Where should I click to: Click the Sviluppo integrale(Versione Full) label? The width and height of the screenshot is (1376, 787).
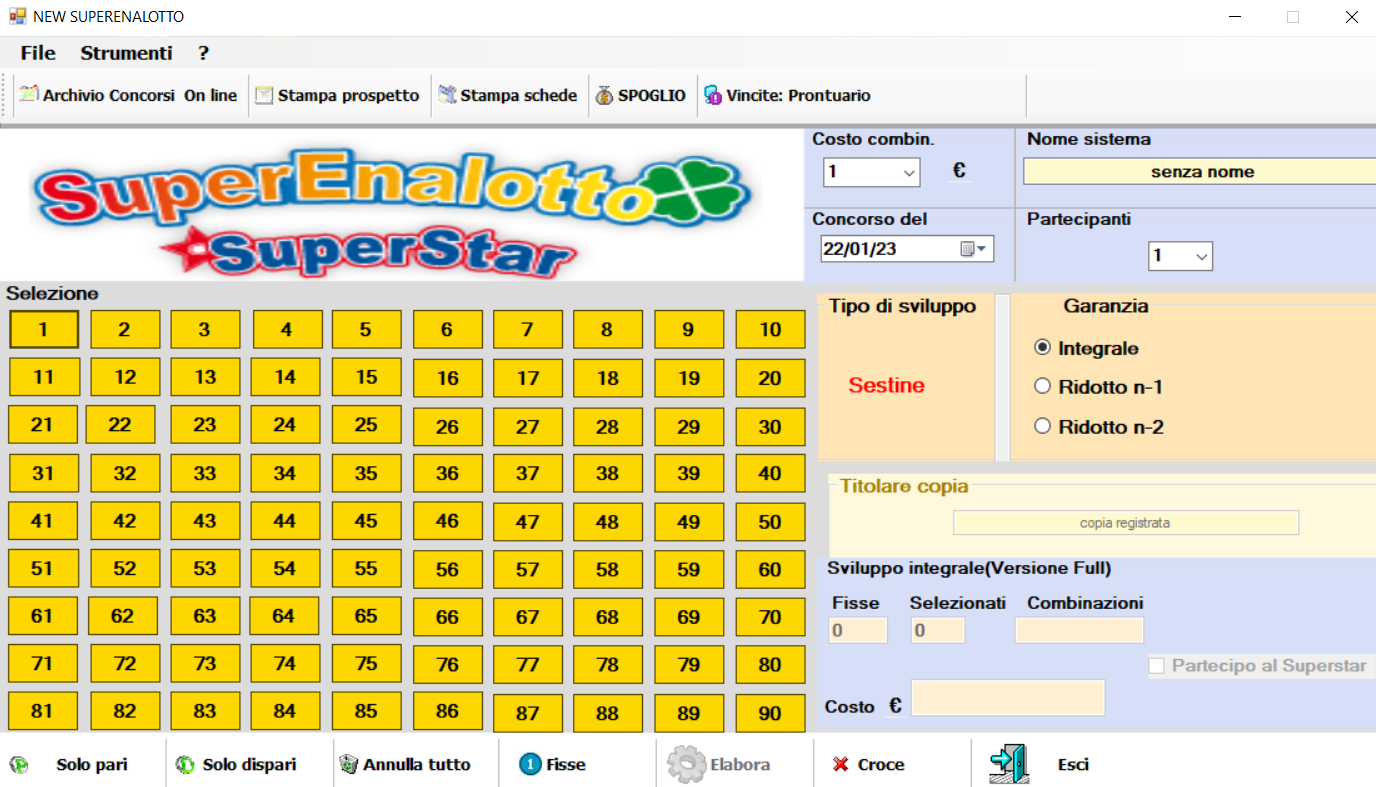coord(970,569)
